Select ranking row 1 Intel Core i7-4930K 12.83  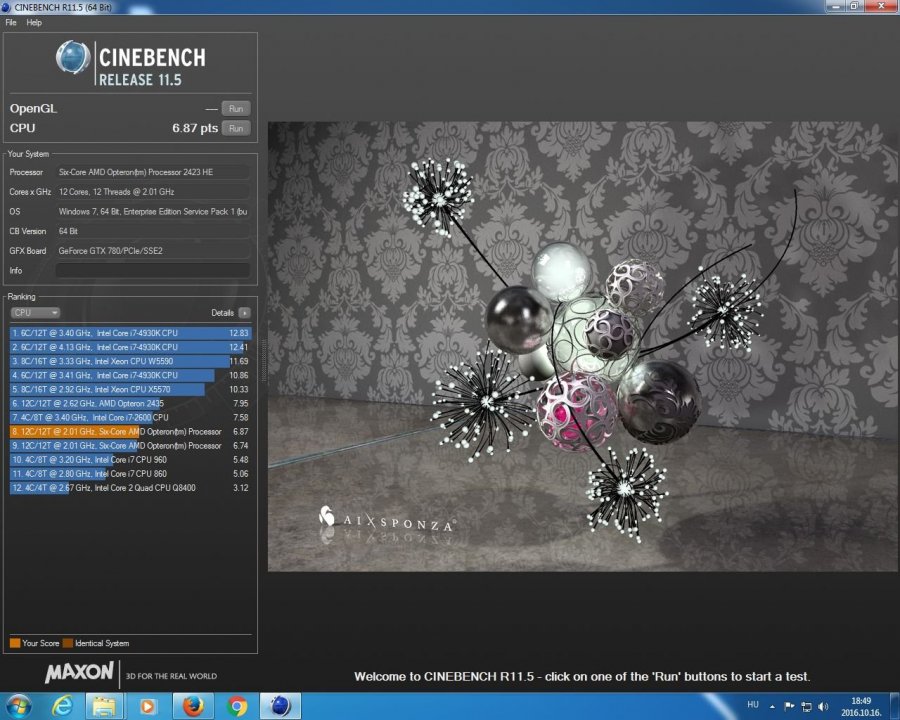130,333
